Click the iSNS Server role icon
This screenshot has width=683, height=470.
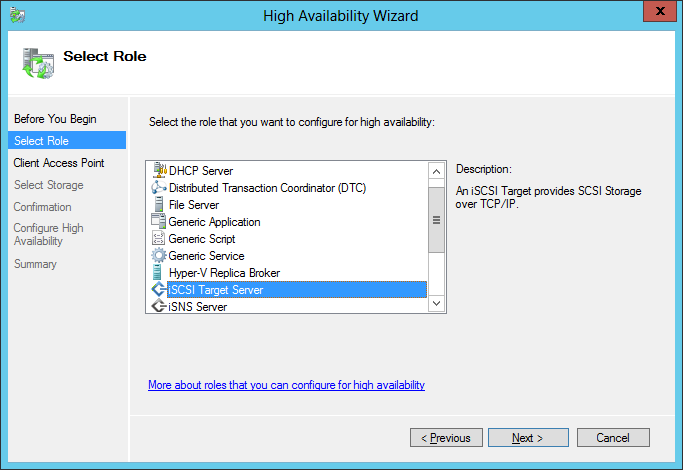click(158, 307)
